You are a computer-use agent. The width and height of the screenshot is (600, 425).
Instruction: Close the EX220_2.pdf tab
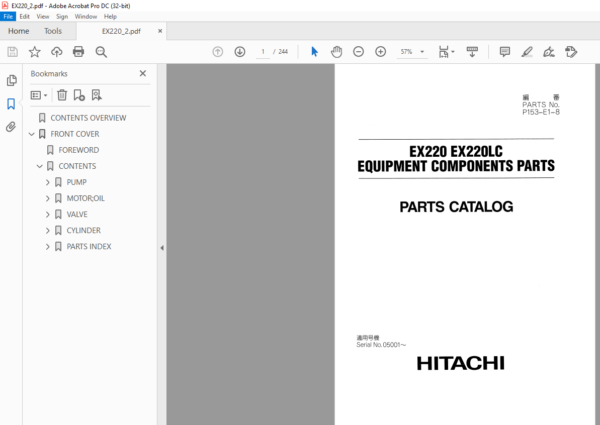point(160,31)
